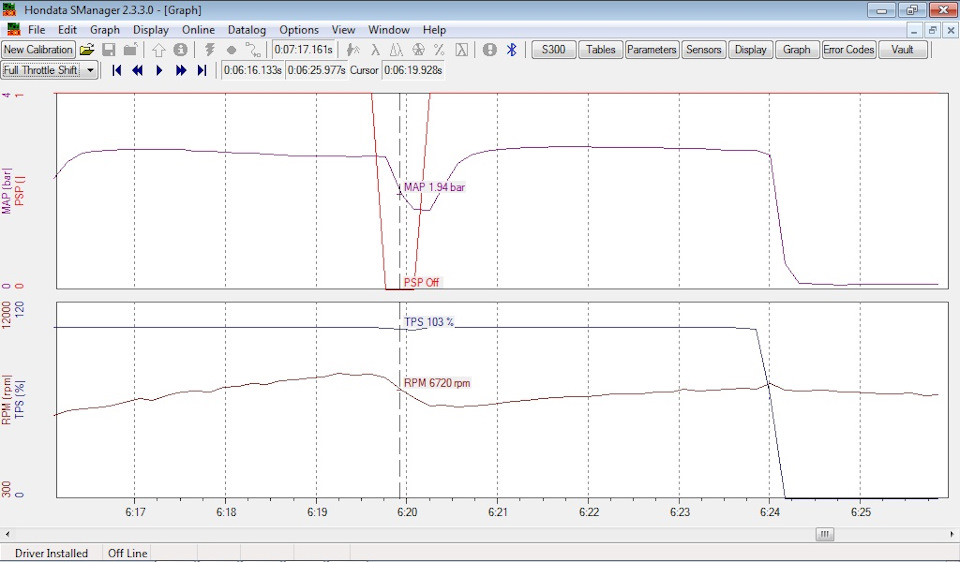Click the MAP 1.94 bar label

(434, 187)
